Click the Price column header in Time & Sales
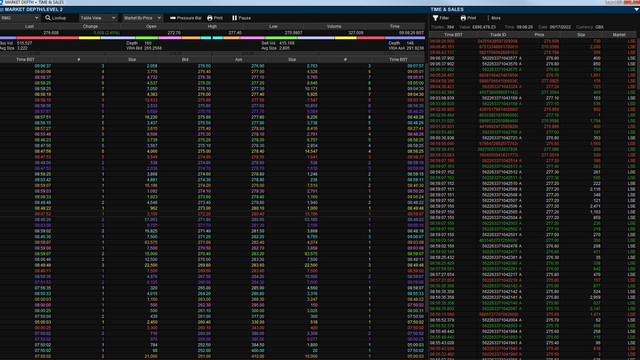The image size is (640, 360). 539,35
